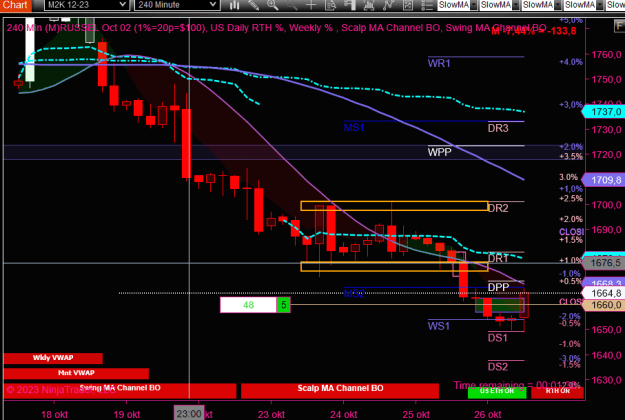The height and width of the screenshot is (420, 625).
Task: Click the DR3 pivot label
Action: [x=498, y=128]
